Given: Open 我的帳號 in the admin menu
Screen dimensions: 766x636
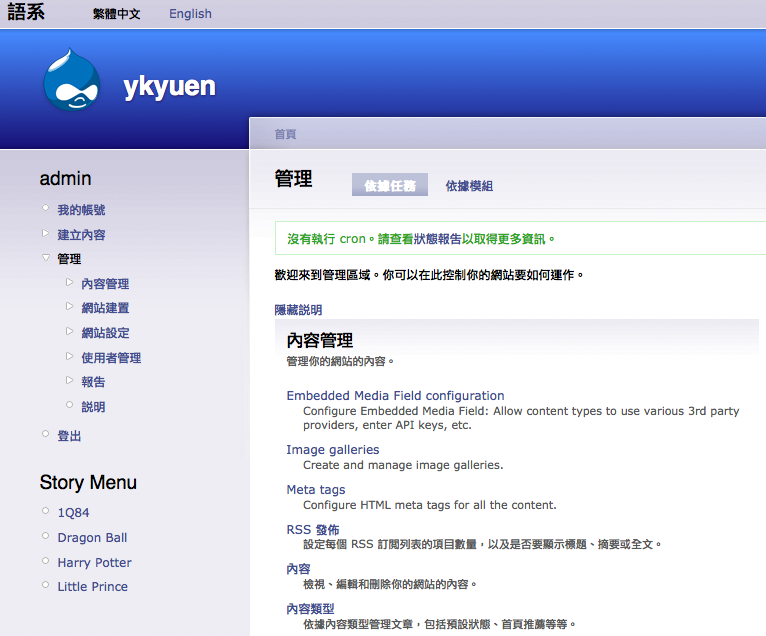Looking at the screenshot, I should tap(81, 210).
